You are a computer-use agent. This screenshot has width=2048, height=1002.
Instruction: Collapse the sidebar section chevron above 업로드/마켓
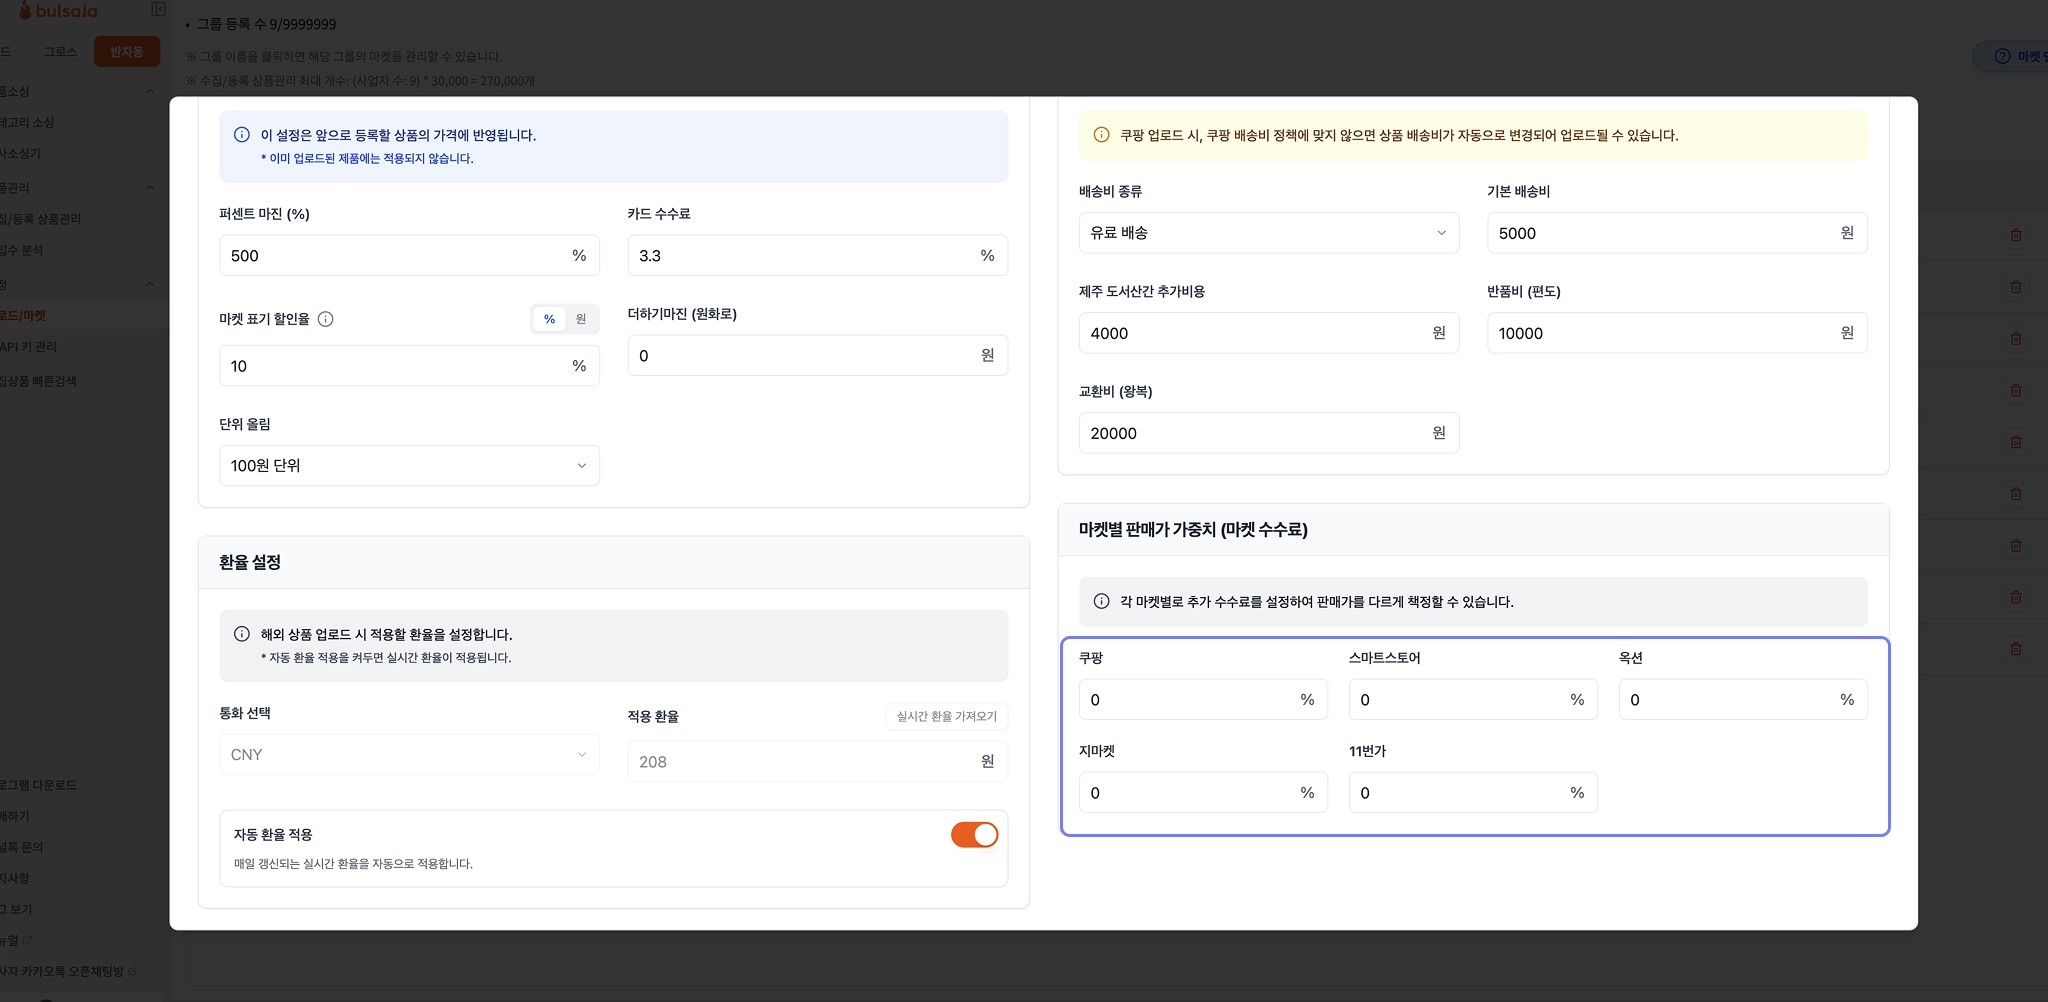(150, 285)
